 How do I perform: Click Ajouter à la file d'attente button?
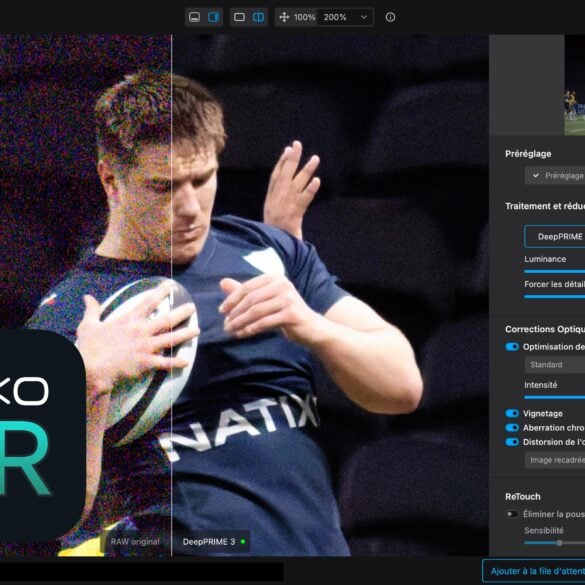click(x=534, y=571)
